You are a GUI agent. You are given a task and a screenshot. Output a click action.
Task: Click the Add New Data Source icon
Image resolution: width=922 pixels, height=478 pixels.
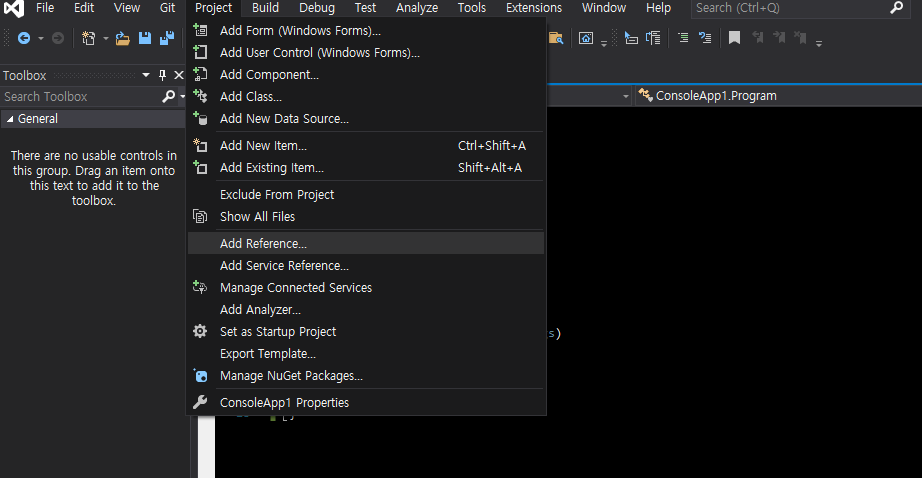[200, 118]
